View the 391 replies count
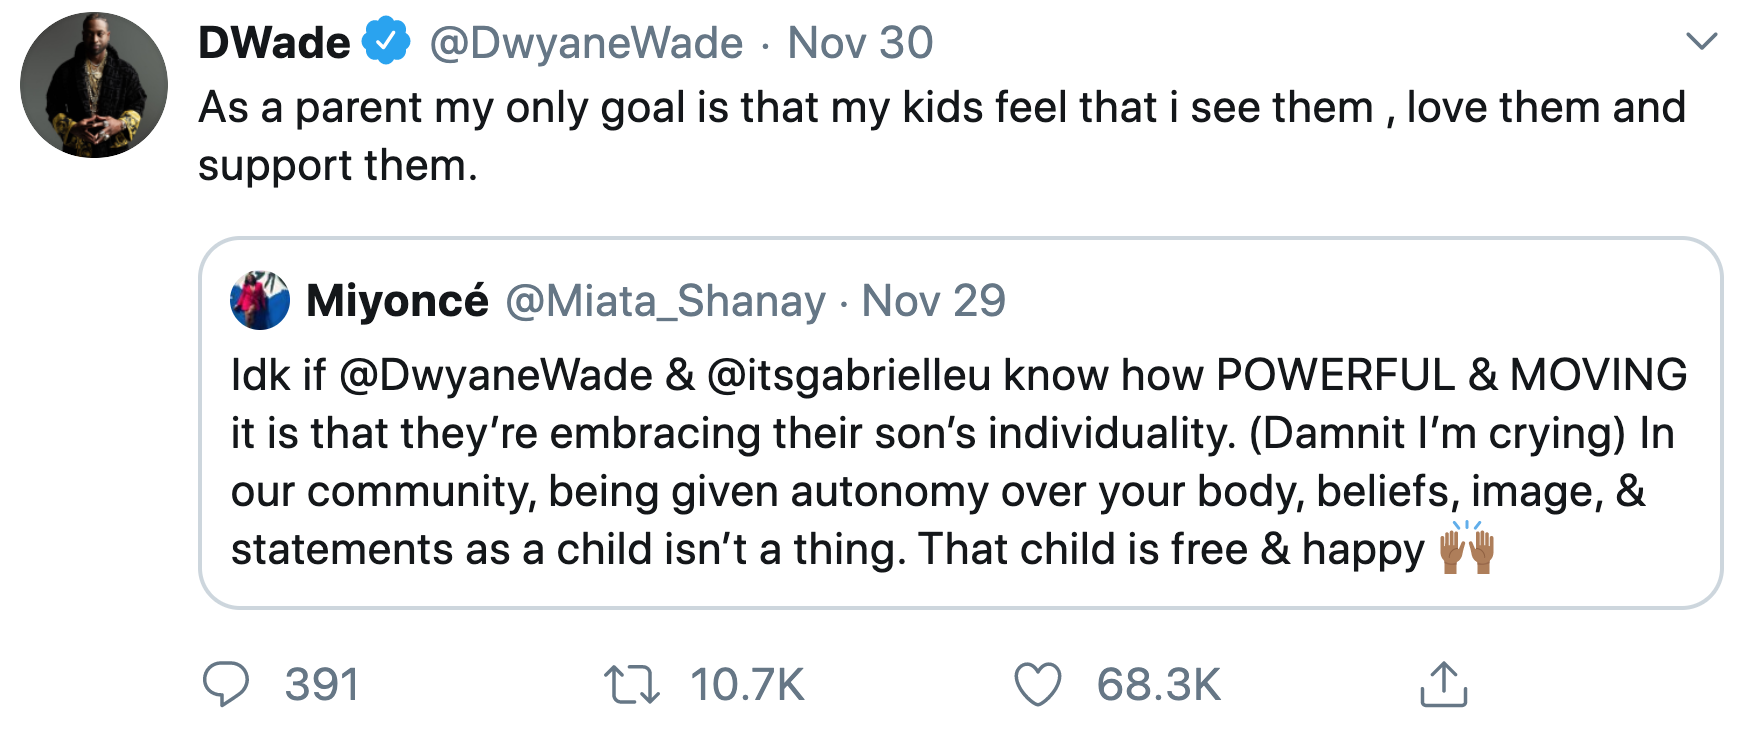This screenshot has height=730, width=1746. tap(322, 685)
